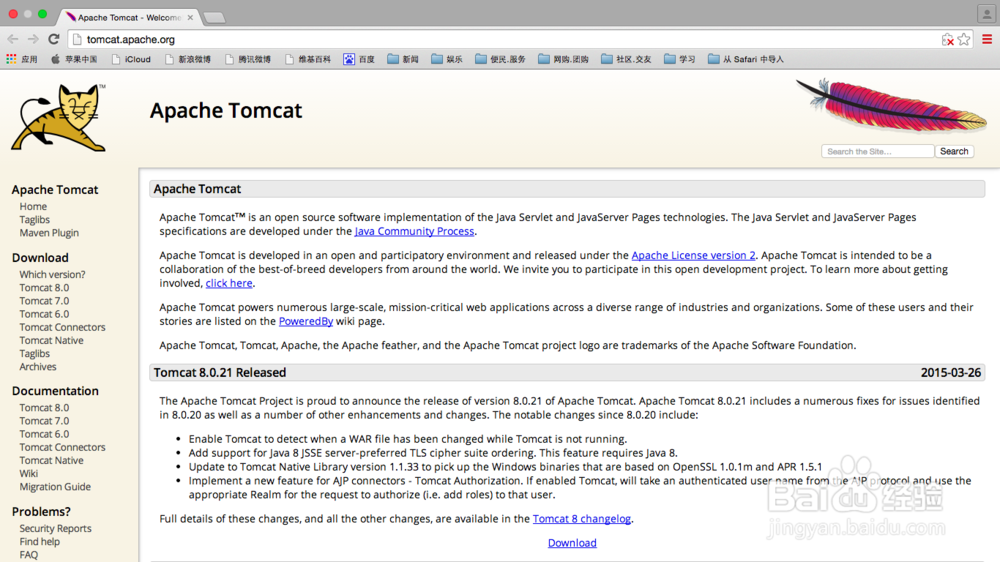Open Tomcat Connectors under Documentation

pyautogui.click(x=62, y=447)
